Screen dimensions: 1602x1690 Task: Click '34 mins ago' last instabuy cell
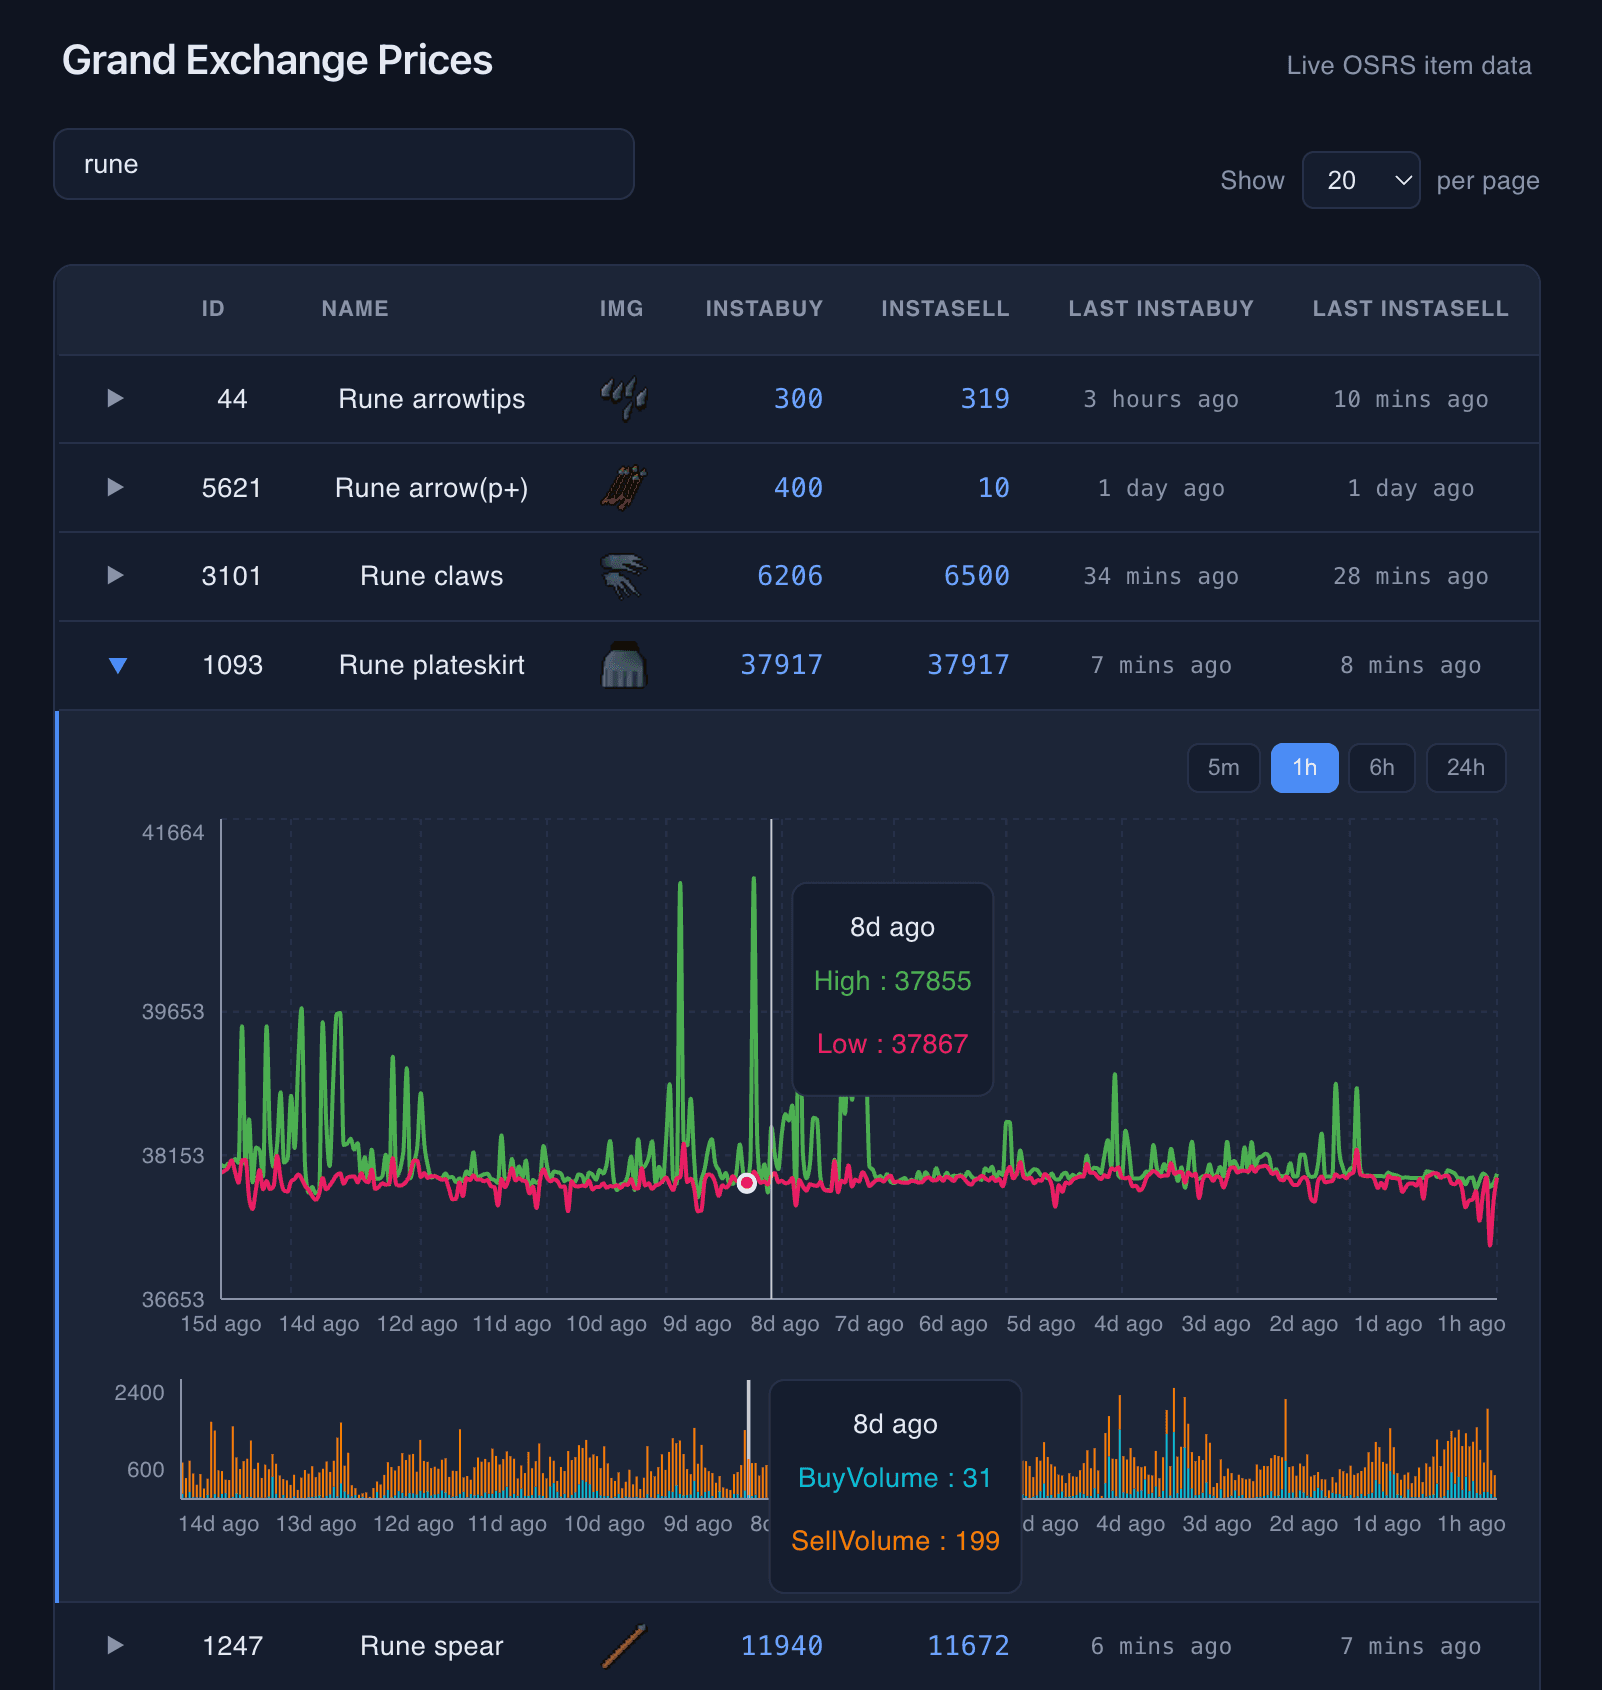(x=1161, y=576)
